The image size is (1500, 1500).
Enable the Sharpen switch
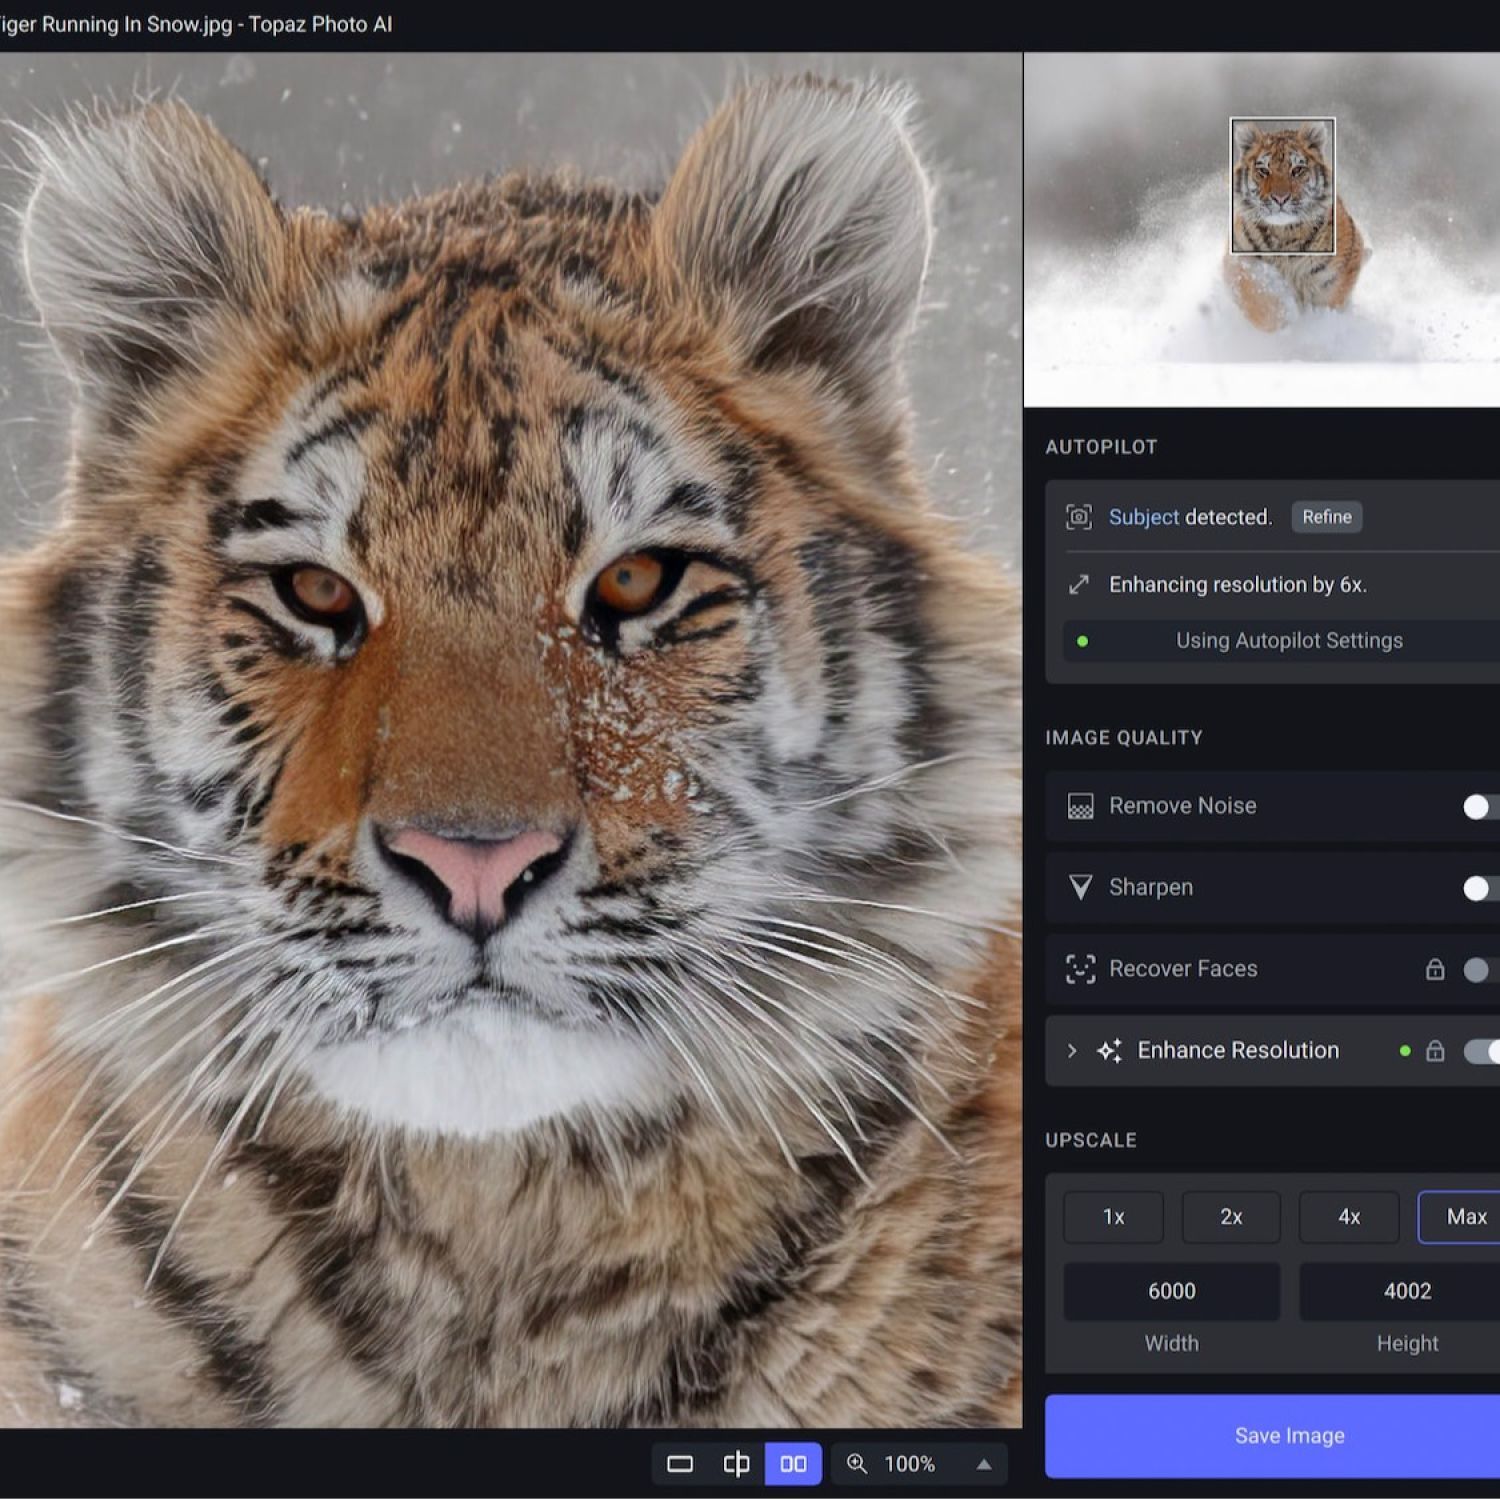(x=1480, y=888)
